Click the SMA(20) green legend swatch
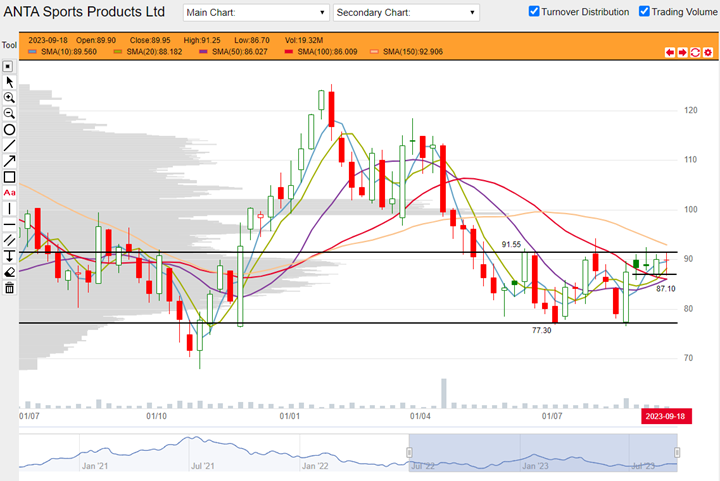The width and height of the screenshot is (720, 481). (x=118, y=52)
